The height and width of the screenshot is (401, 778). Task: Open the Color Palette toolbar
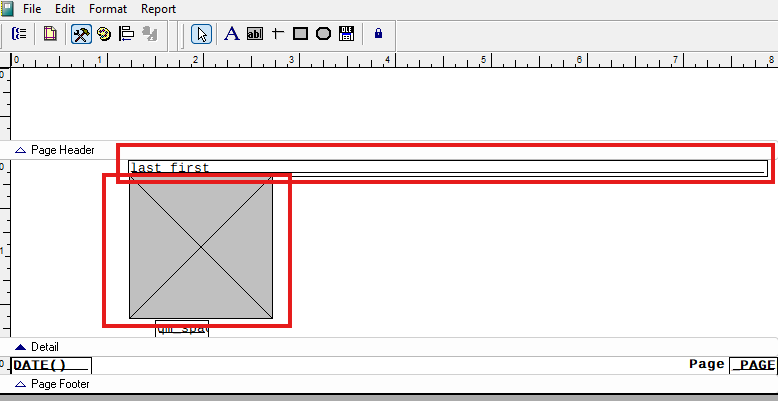click(103, 34)
